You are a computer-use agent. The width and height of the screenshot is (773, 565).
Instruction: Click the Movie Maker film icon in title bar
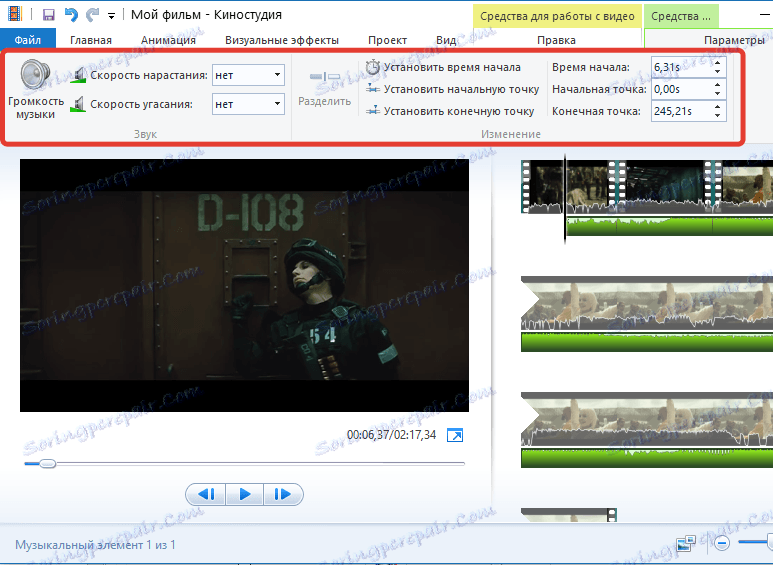pyautogui.click(x=15, y=14)
